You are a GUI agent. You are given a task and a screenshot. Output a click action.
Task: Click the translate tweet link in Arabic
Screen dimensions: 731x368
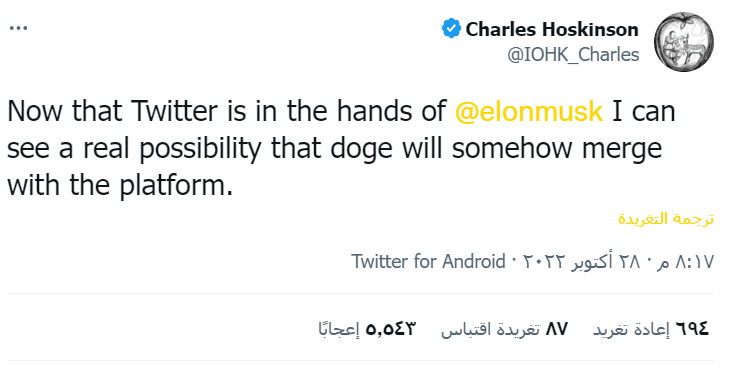666,219
